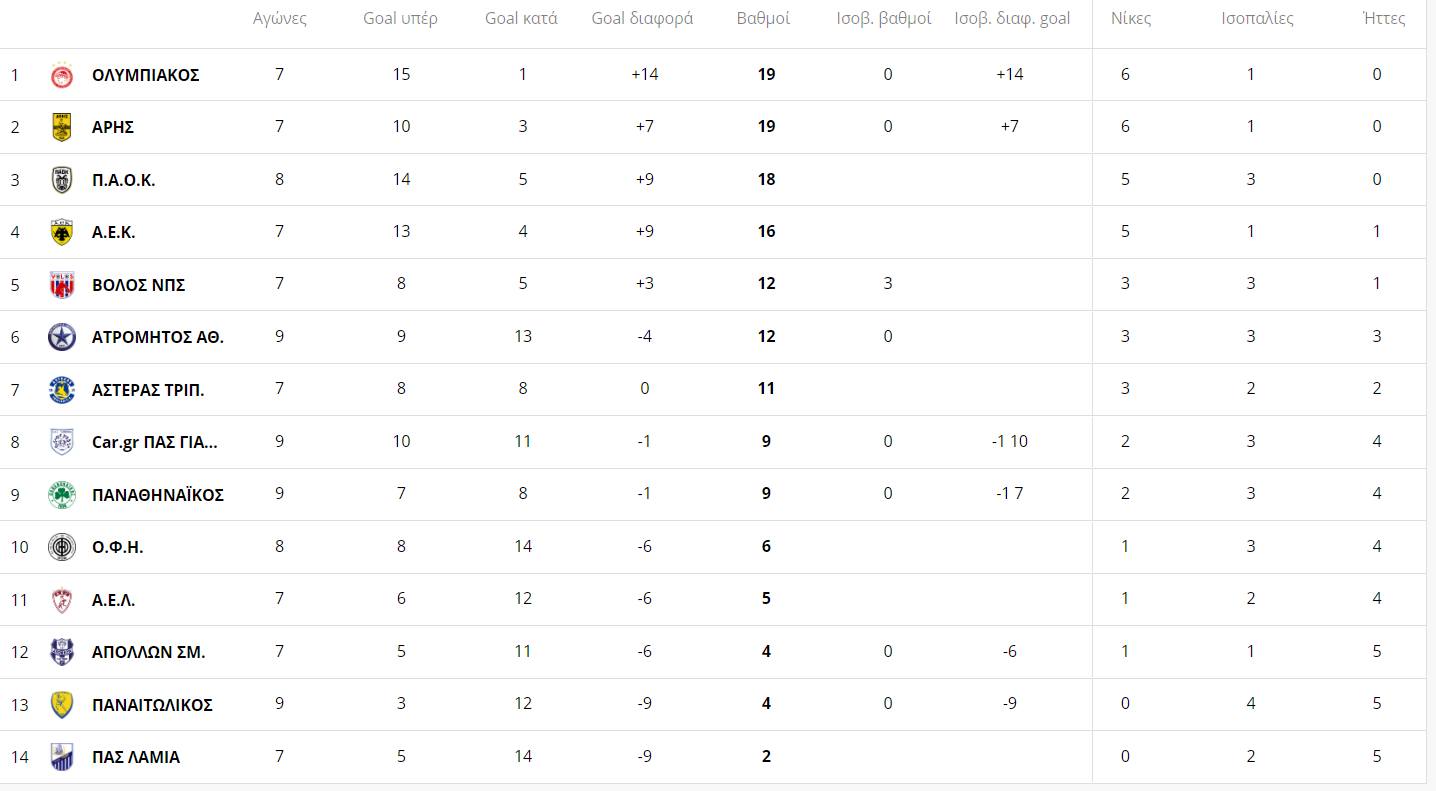Click the P.A.O.K. team crest
This screenshot has width=1436, height=791.
[62, 180]
